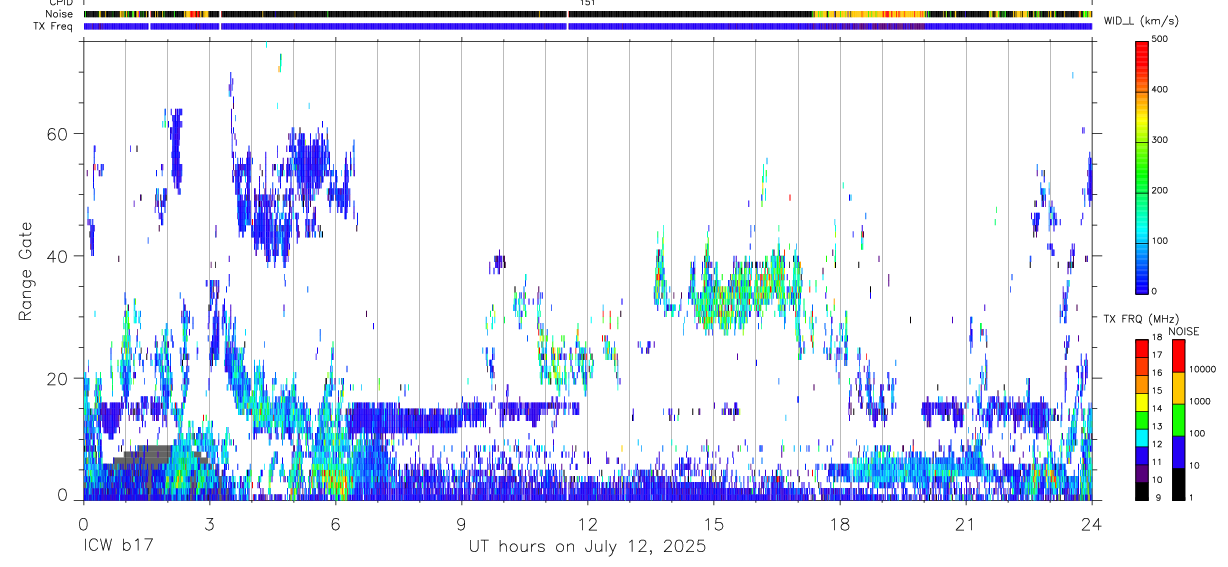Click the 6 tick on UT hours axis

[335, 523]
